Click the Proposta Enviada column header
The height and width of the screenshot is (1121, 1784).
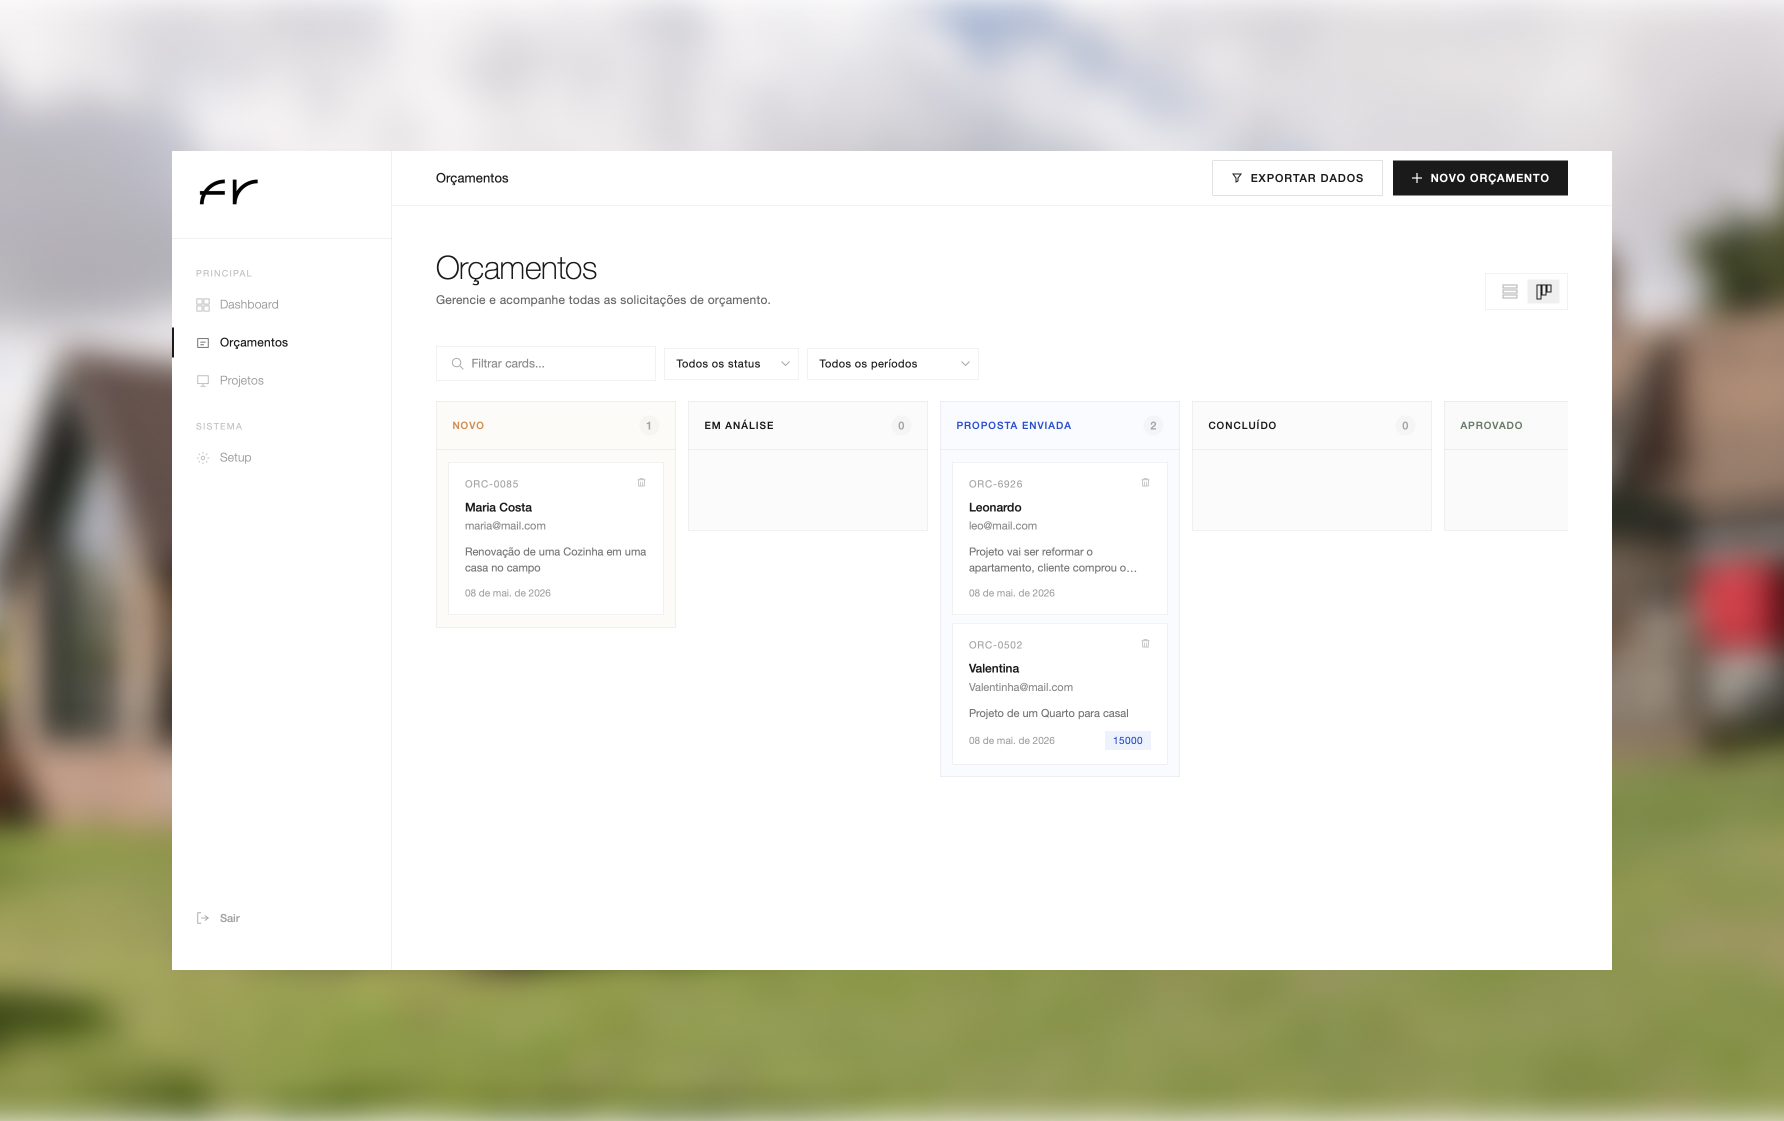(1060, 426)
